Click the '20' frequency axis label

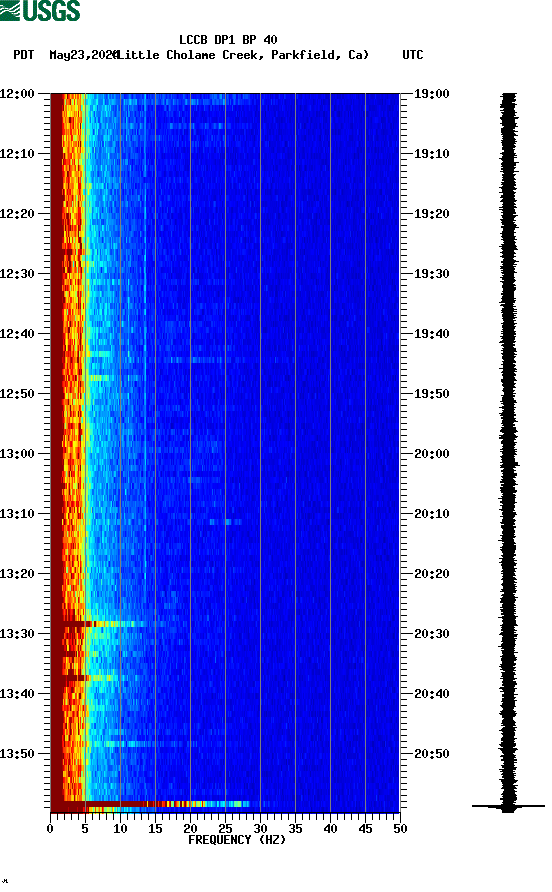(x=190, y=829)
